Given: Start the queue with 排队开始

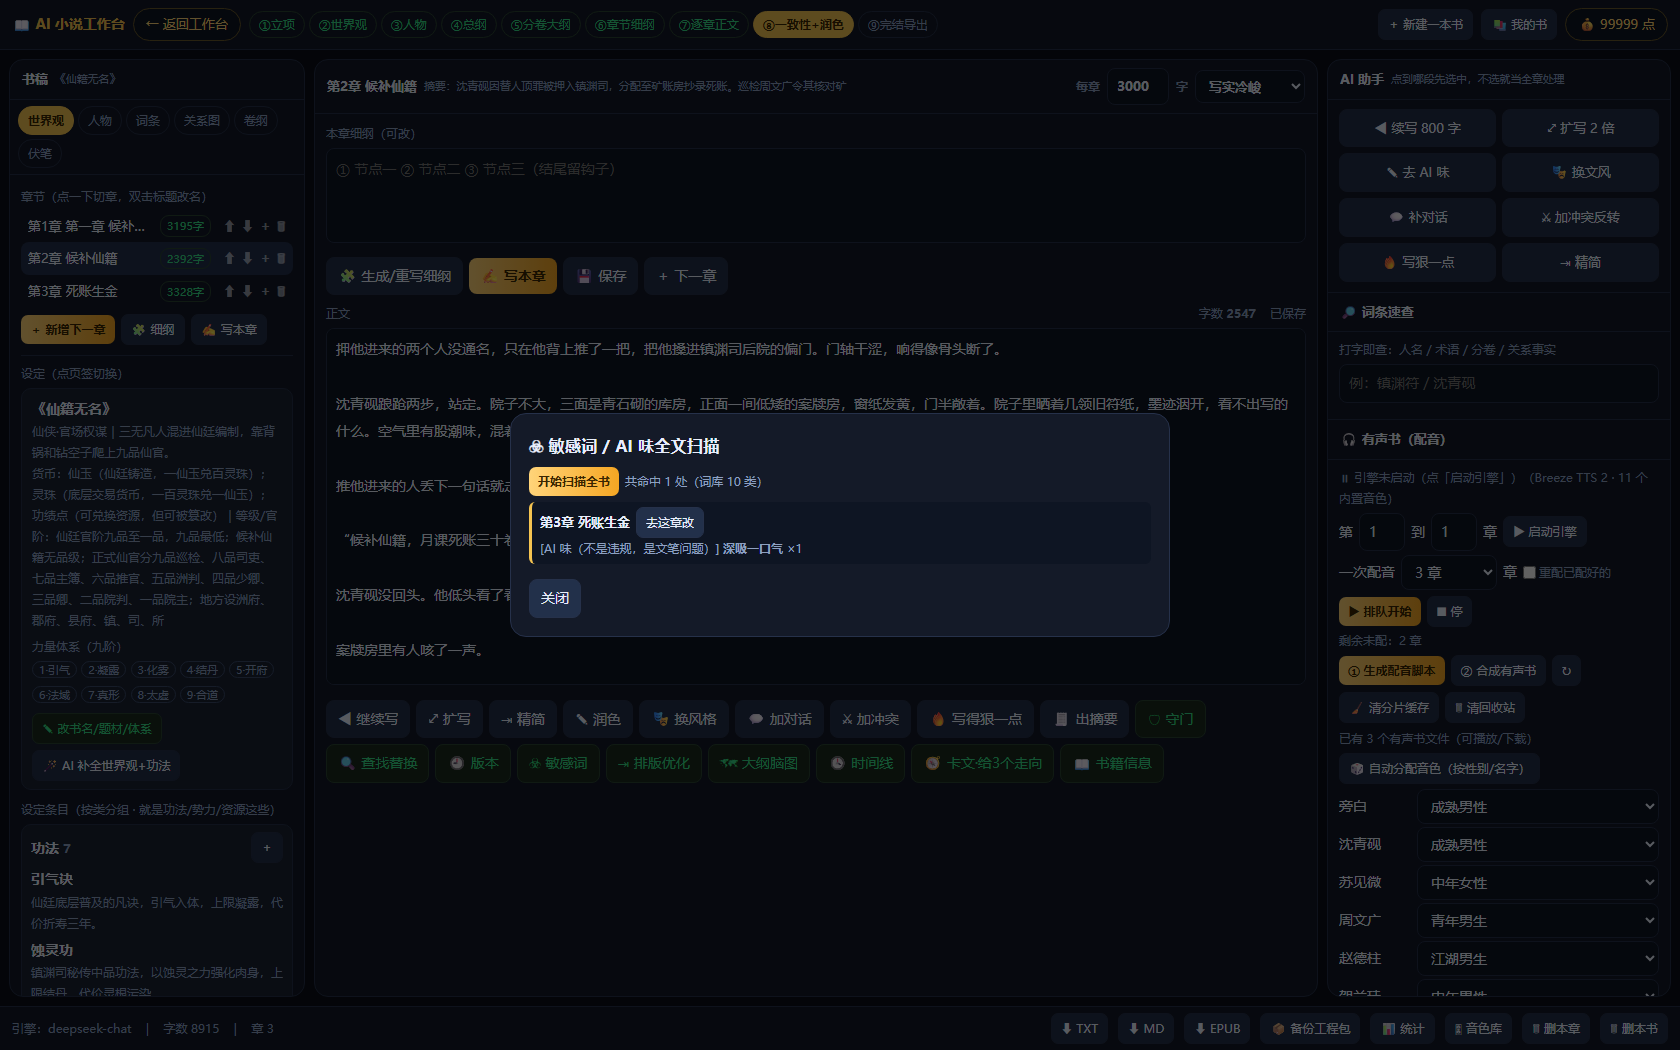Looking at the screenshot, I should (1380, 611).
